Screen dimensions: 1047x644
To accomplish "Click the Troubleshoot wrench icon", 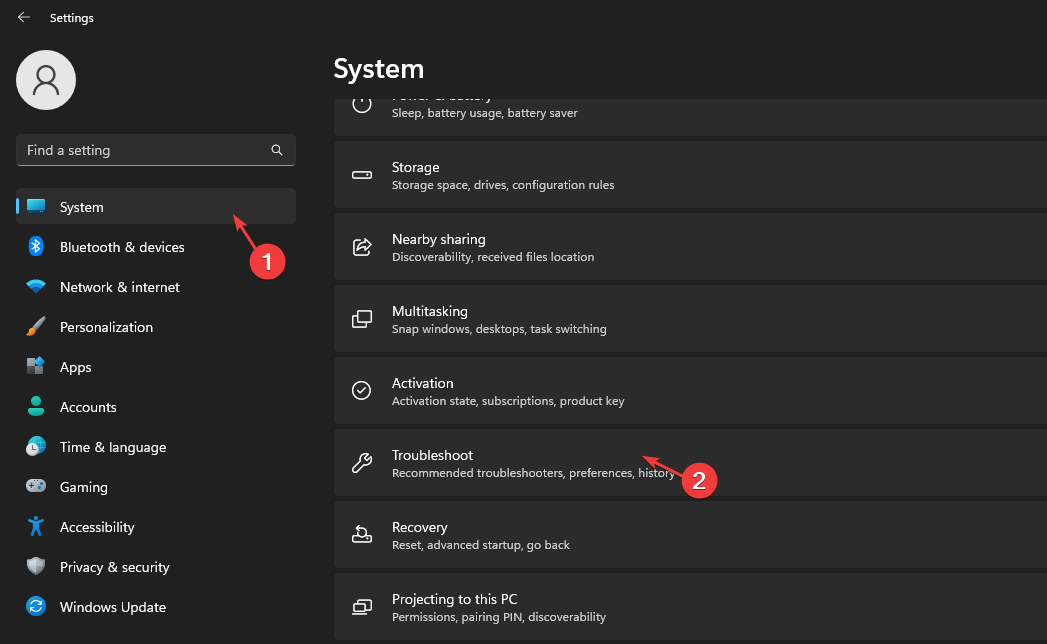I will (x=362, y=462).
